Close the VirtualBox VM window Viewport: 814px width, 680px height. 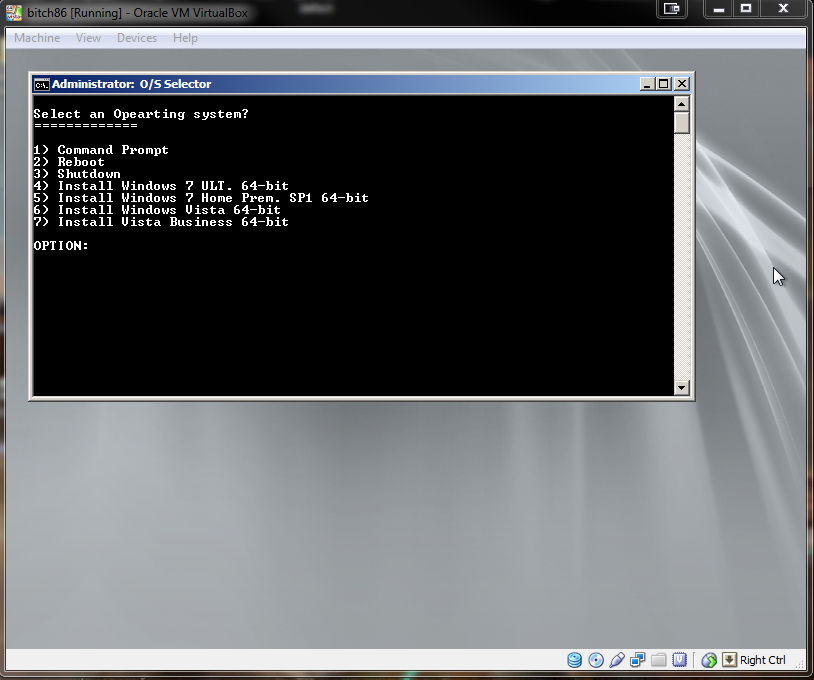point(783,9)
